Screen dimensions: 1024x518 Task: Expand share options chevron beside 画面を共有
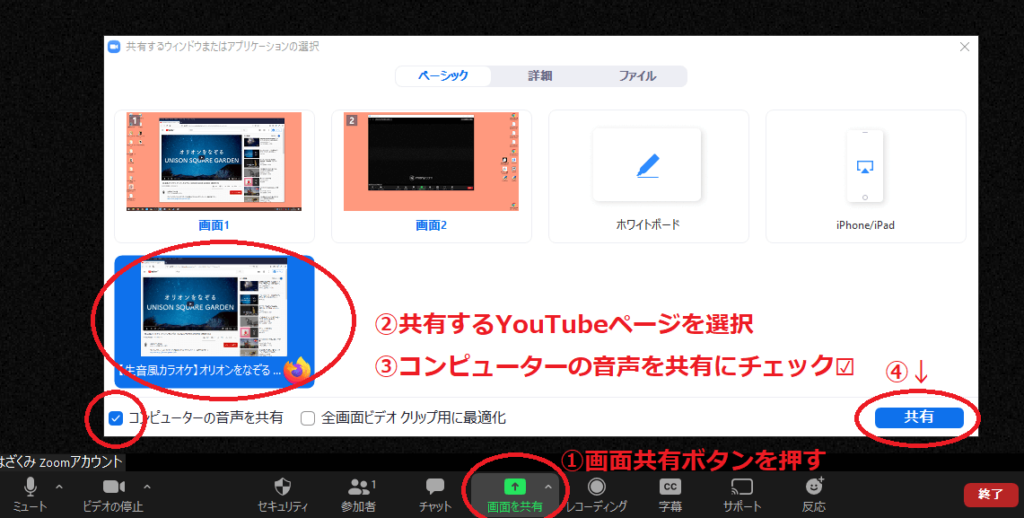pyautogui.click(x=548, y=487)
